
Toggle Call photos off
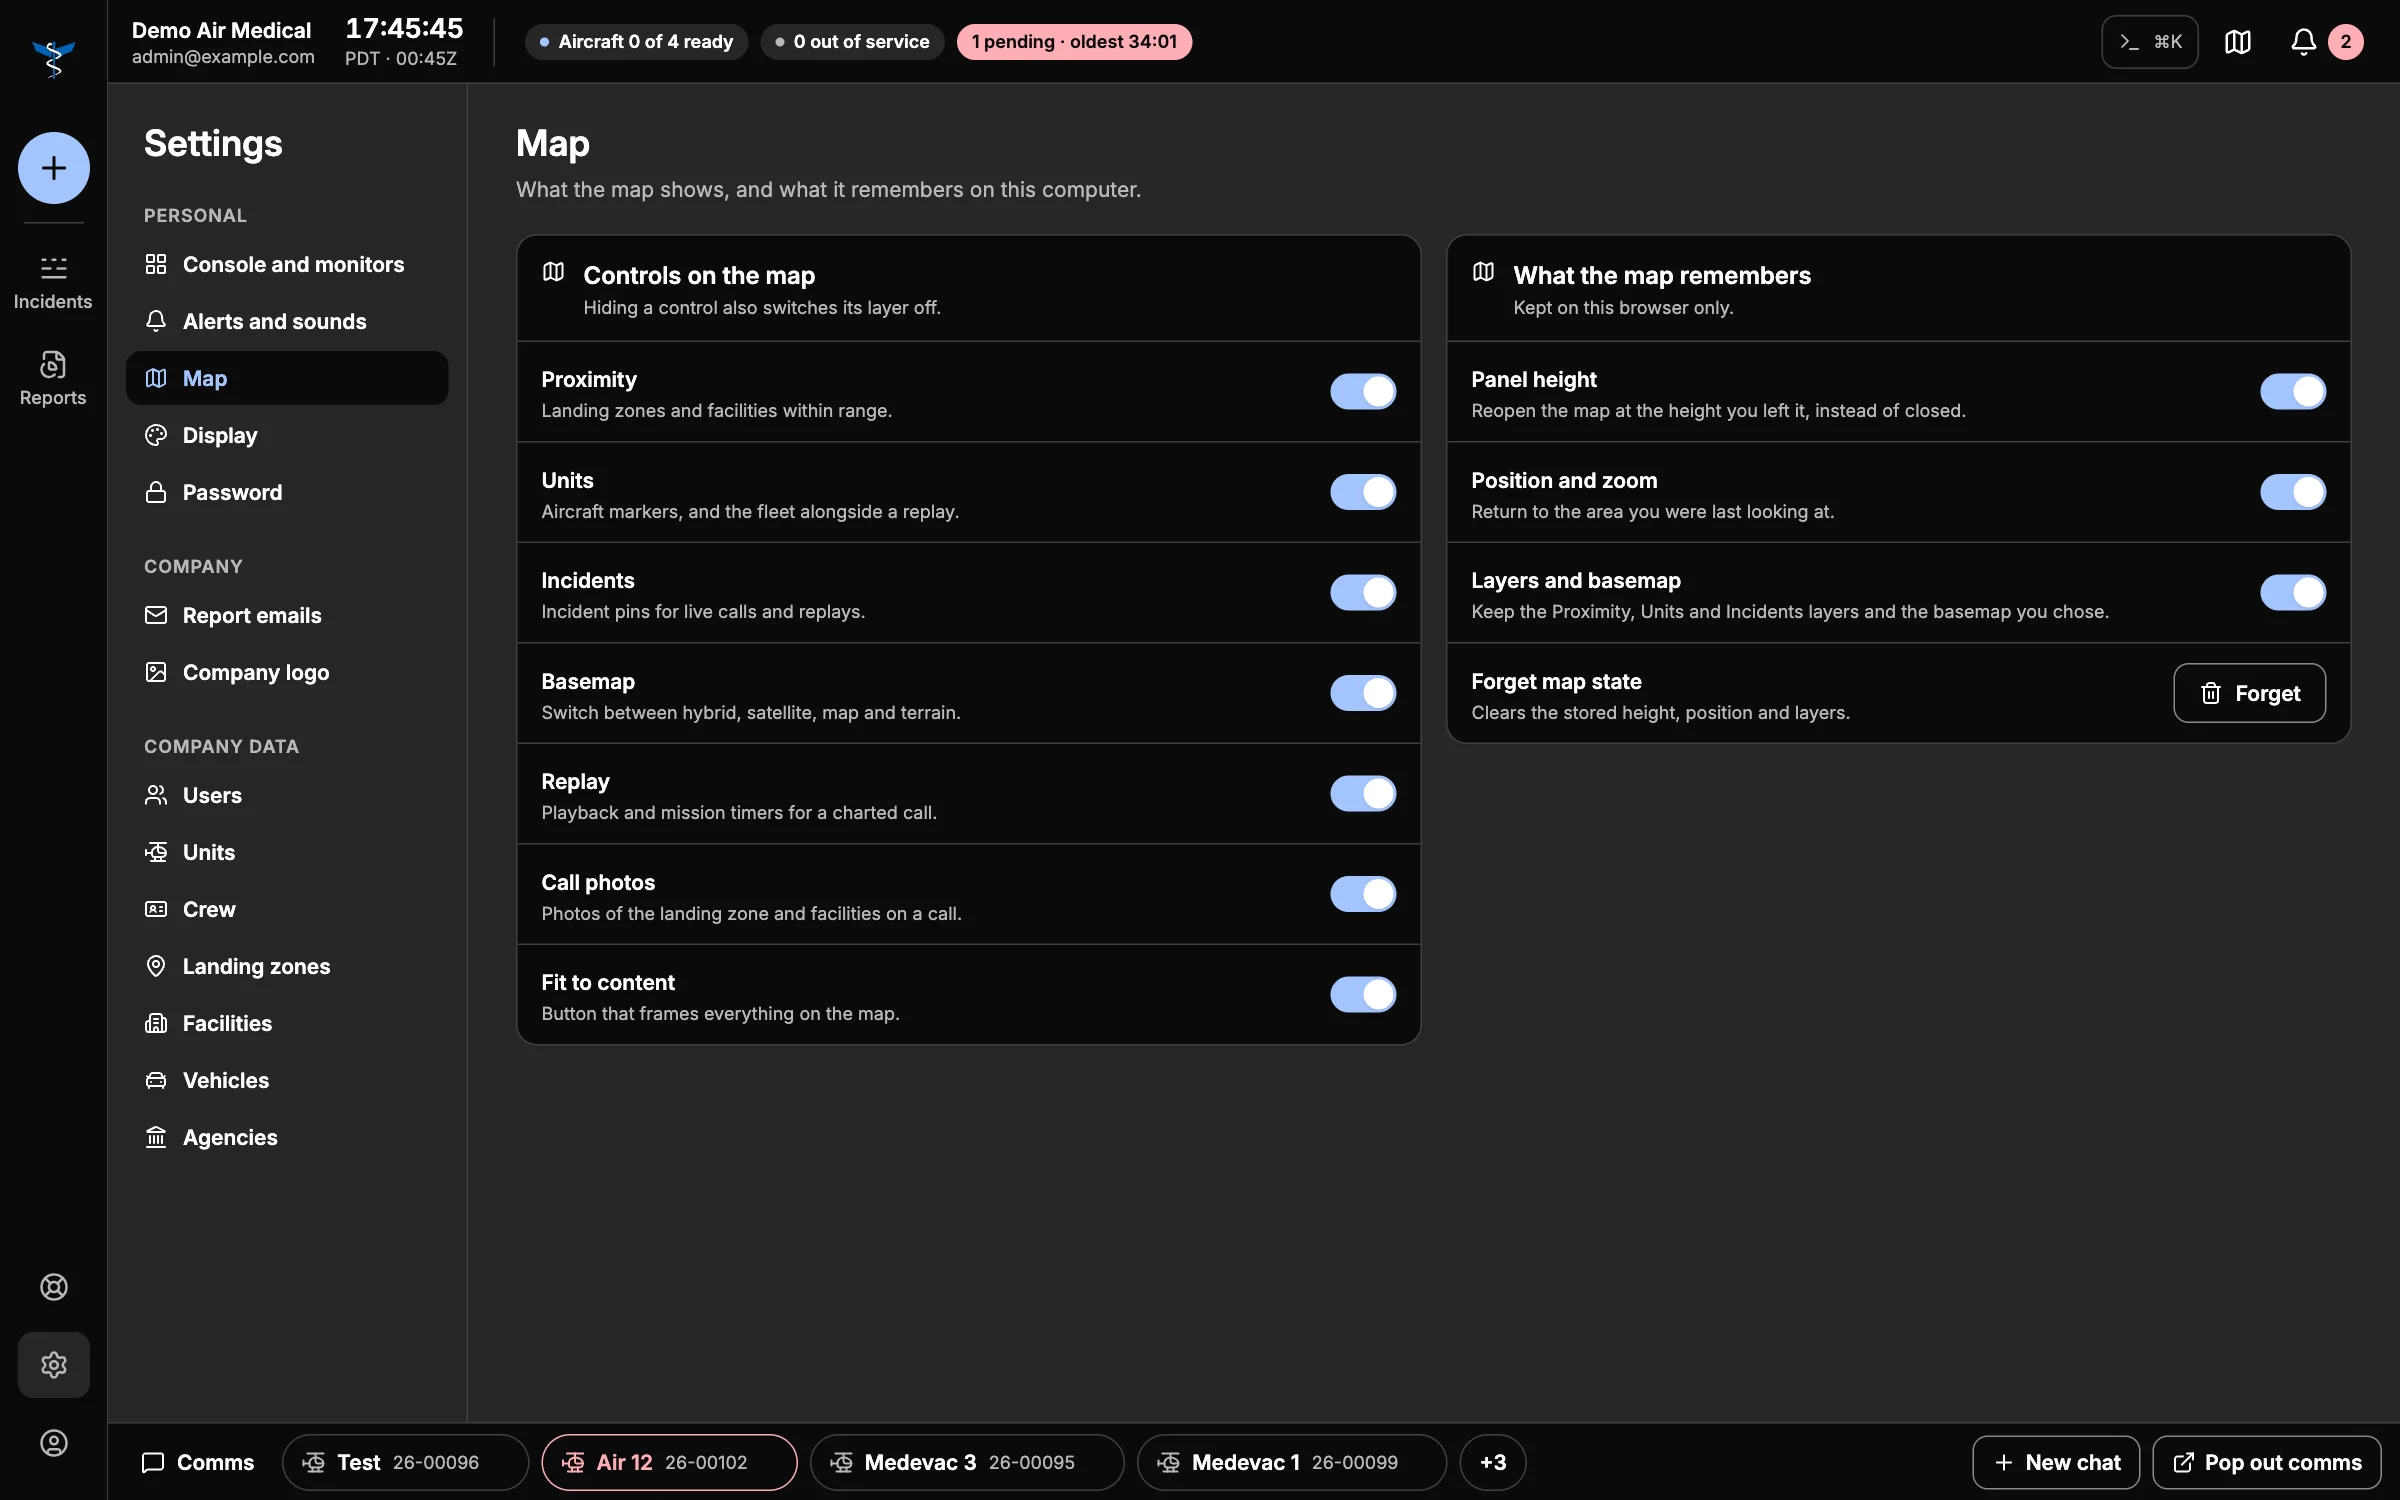tap(1363, 894)
